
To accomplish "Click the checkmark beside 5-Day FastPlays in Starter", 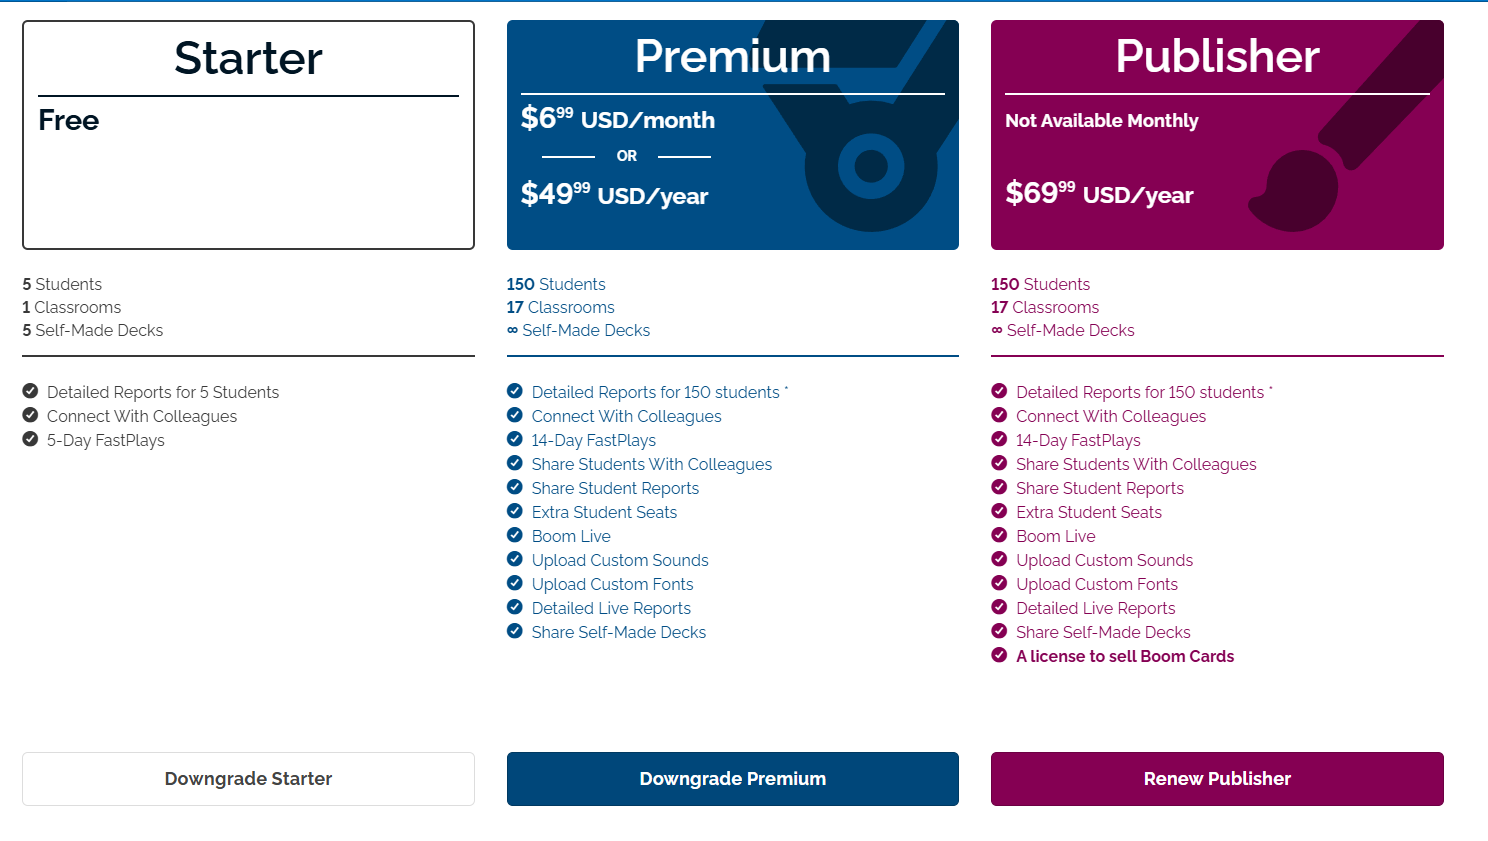I will (30, 439).
